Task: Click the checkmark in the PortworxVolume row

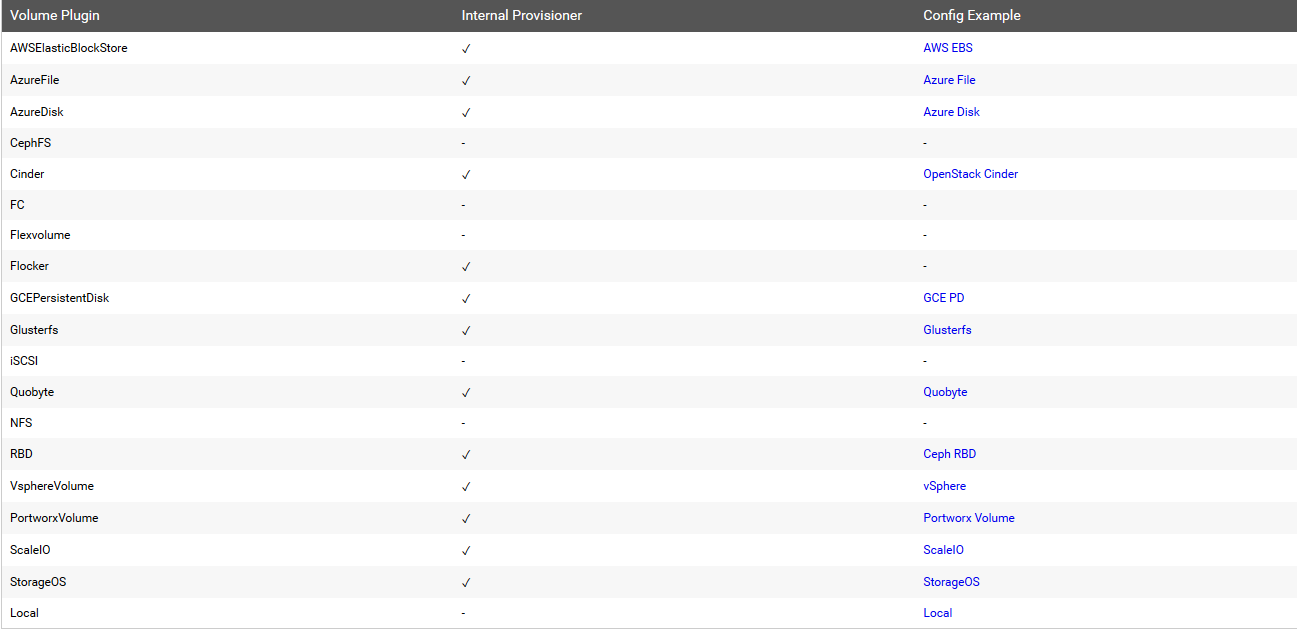Action: [x=466, y=518]
